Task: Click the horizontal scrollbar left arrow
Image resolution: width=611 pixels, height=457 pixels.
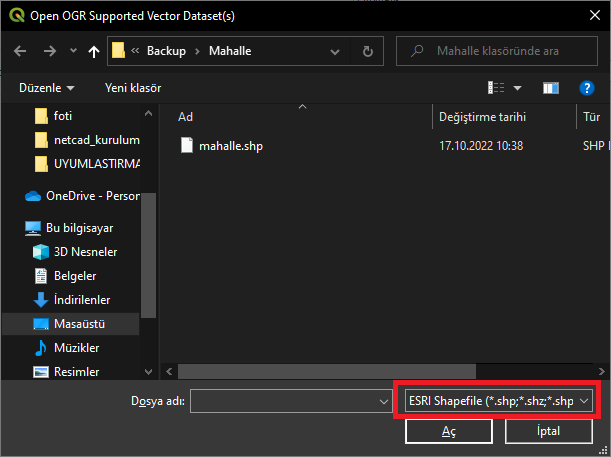Action: (x=169, y=372)
